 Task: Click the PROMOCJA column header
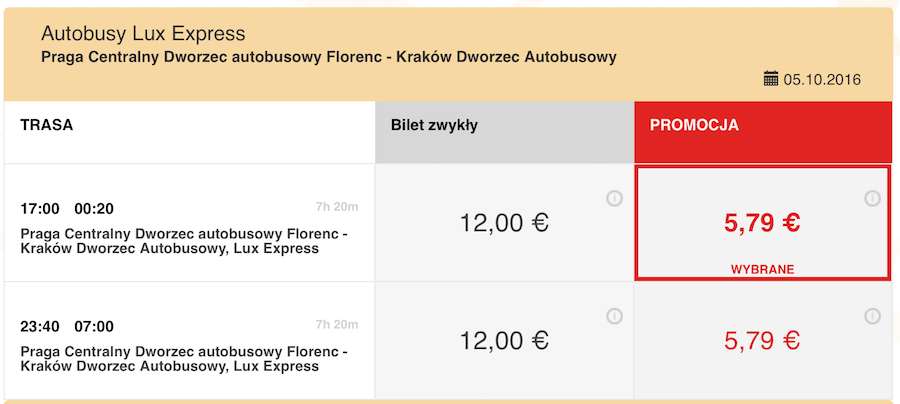click(694, 125)
